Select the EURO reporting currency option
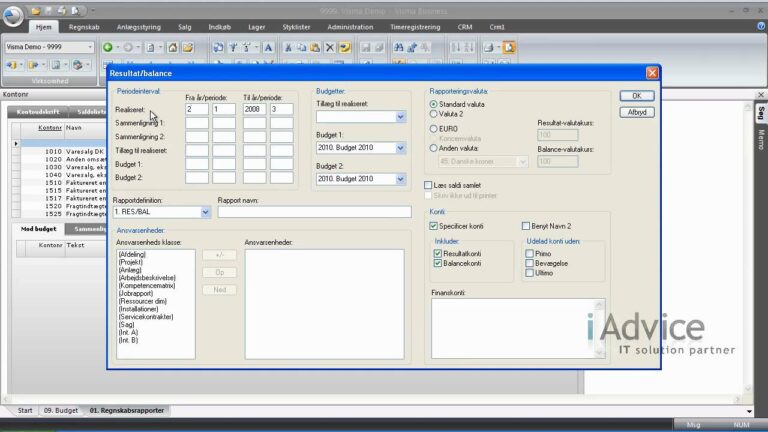 [x=433, y=129]
